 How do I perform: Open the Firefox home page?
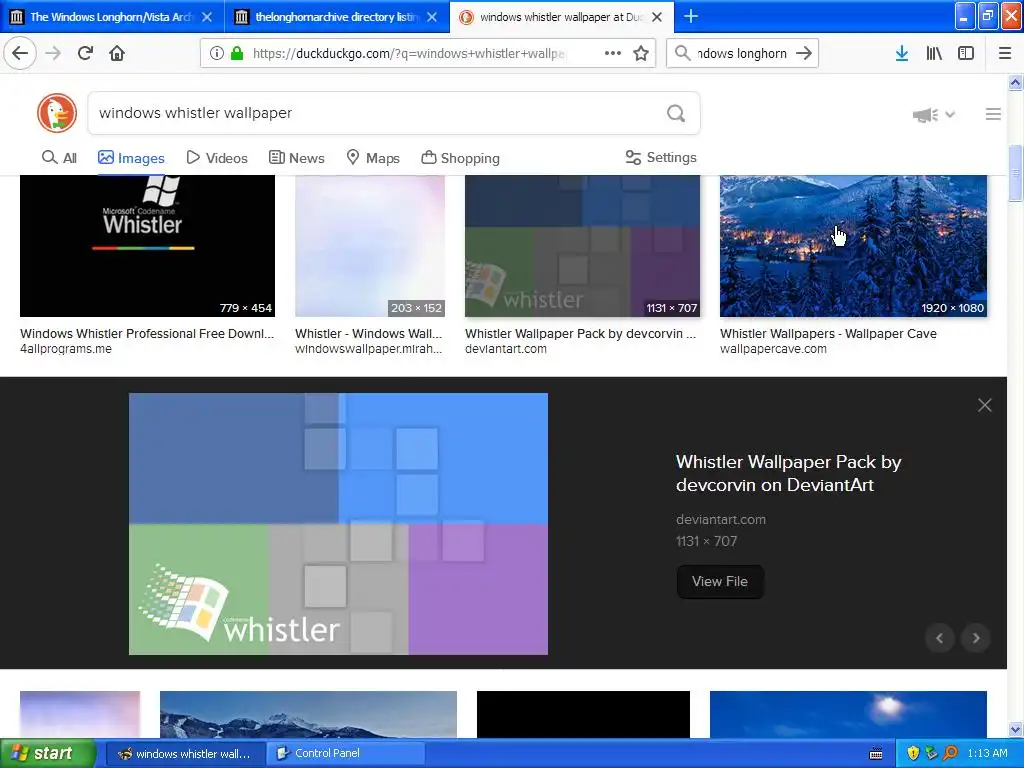pos(117,54)
